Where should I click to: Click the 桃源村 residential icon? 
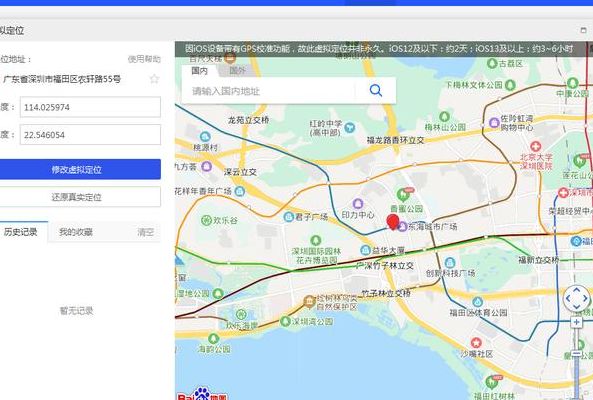coord(205,137)
